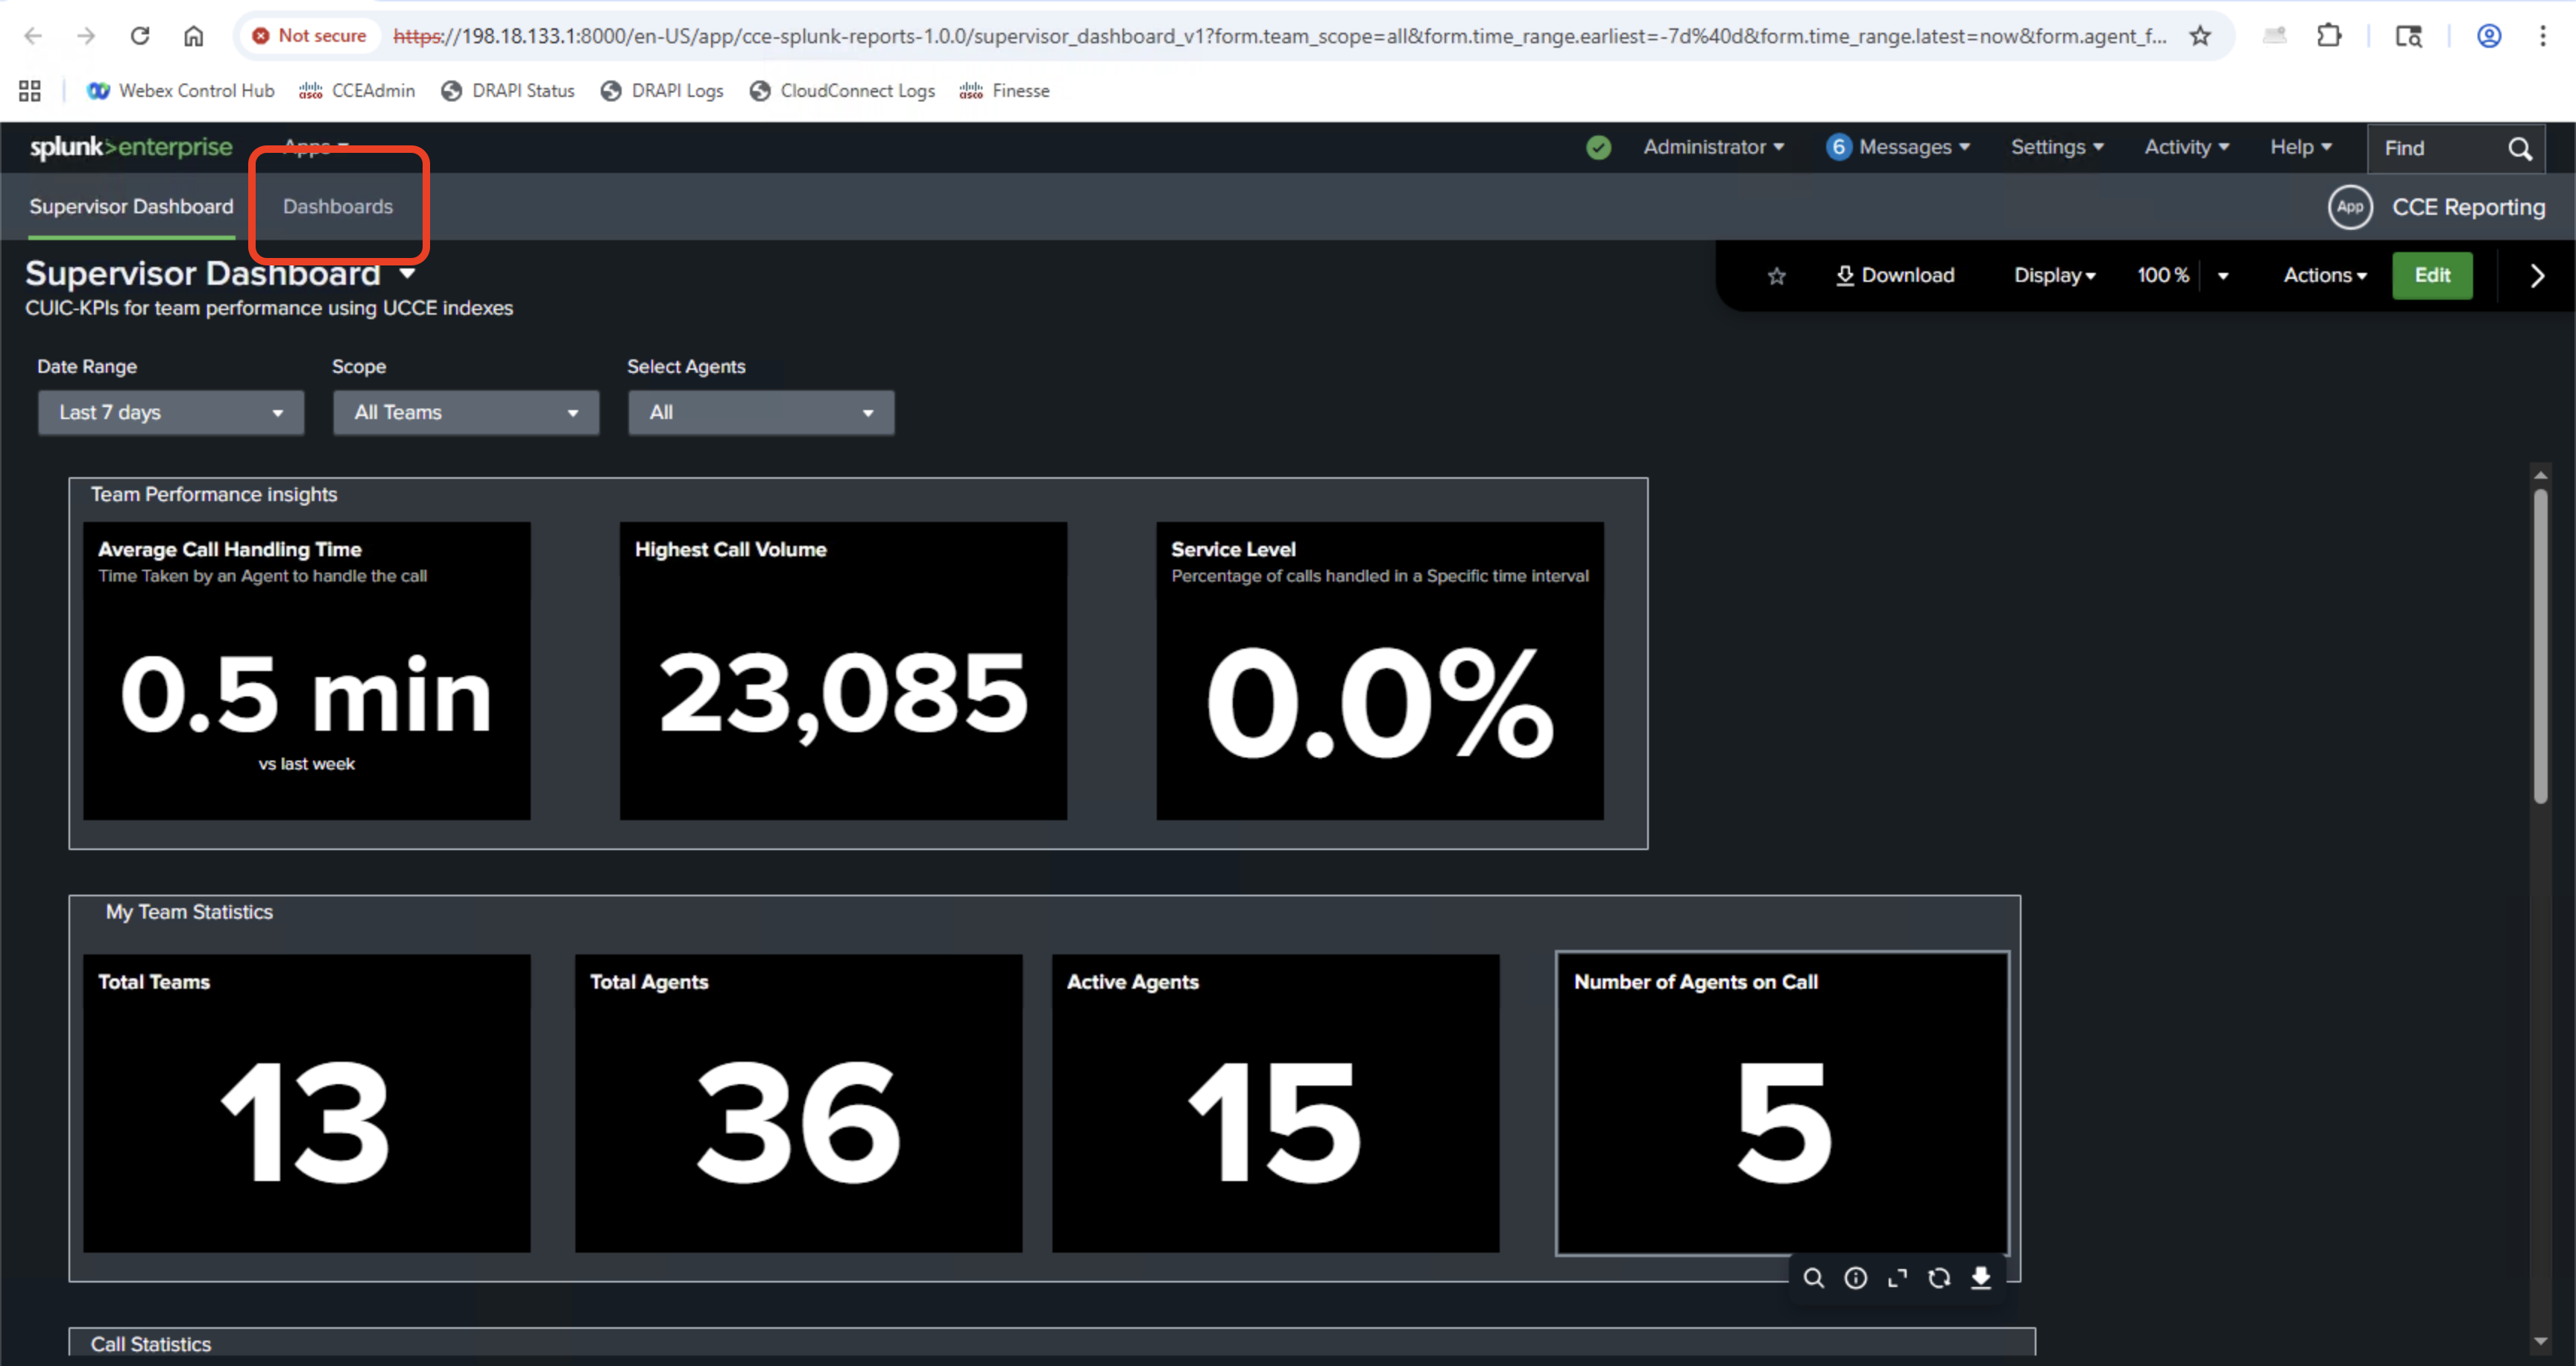Open the Display dropdown
The image size is (2576, 1366).
pyautogui.click(x=2054, y=275)
